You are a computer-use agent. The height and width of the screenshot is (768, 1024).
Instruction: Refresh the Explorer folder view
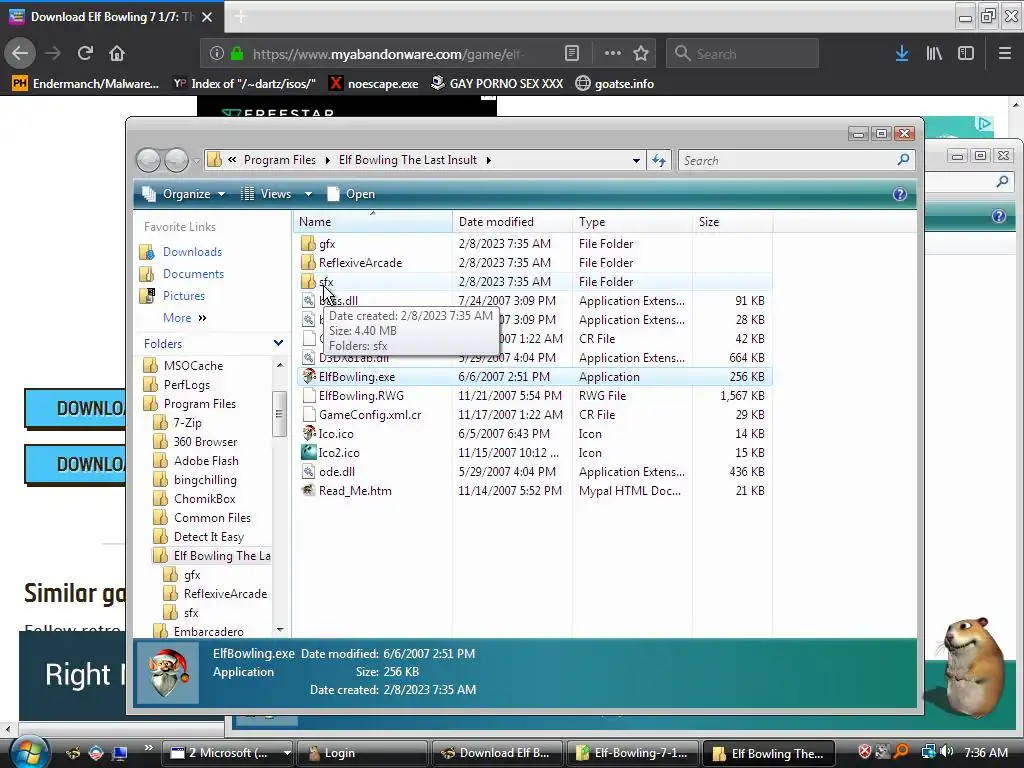point(659,160)
